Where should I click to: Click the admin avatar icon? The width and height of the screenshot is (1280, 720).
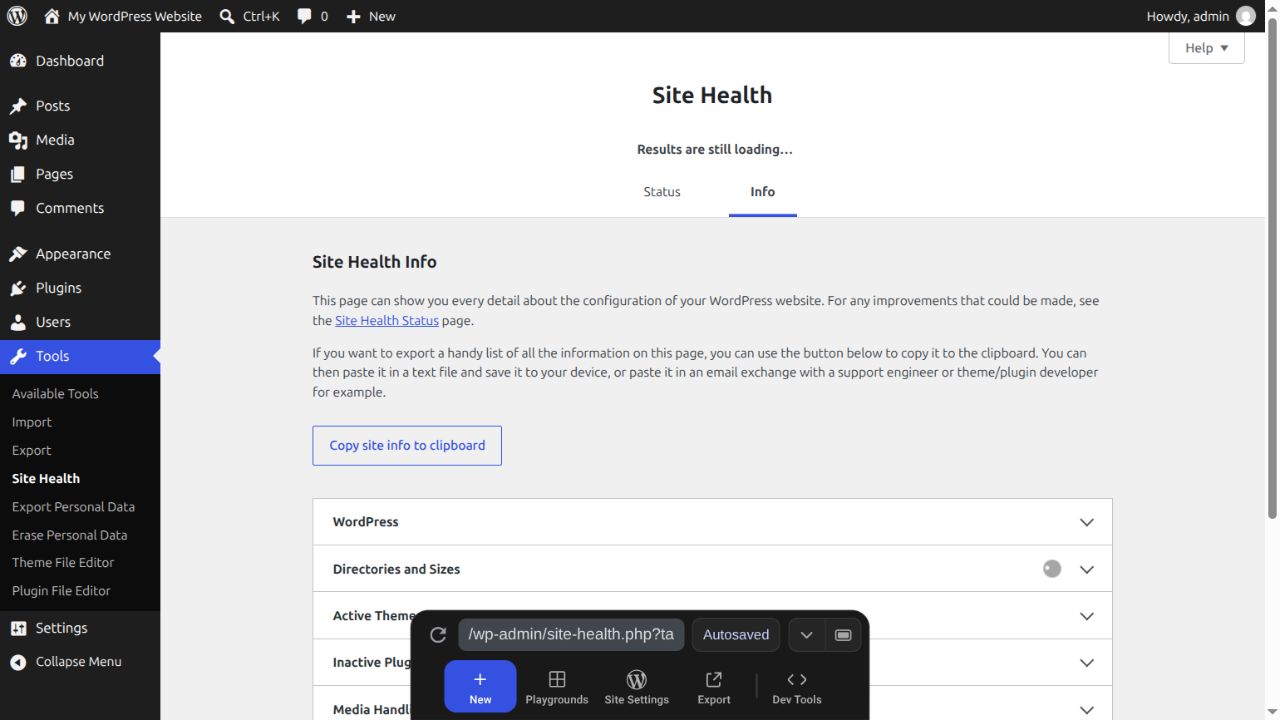click(x=1246, y=16)
